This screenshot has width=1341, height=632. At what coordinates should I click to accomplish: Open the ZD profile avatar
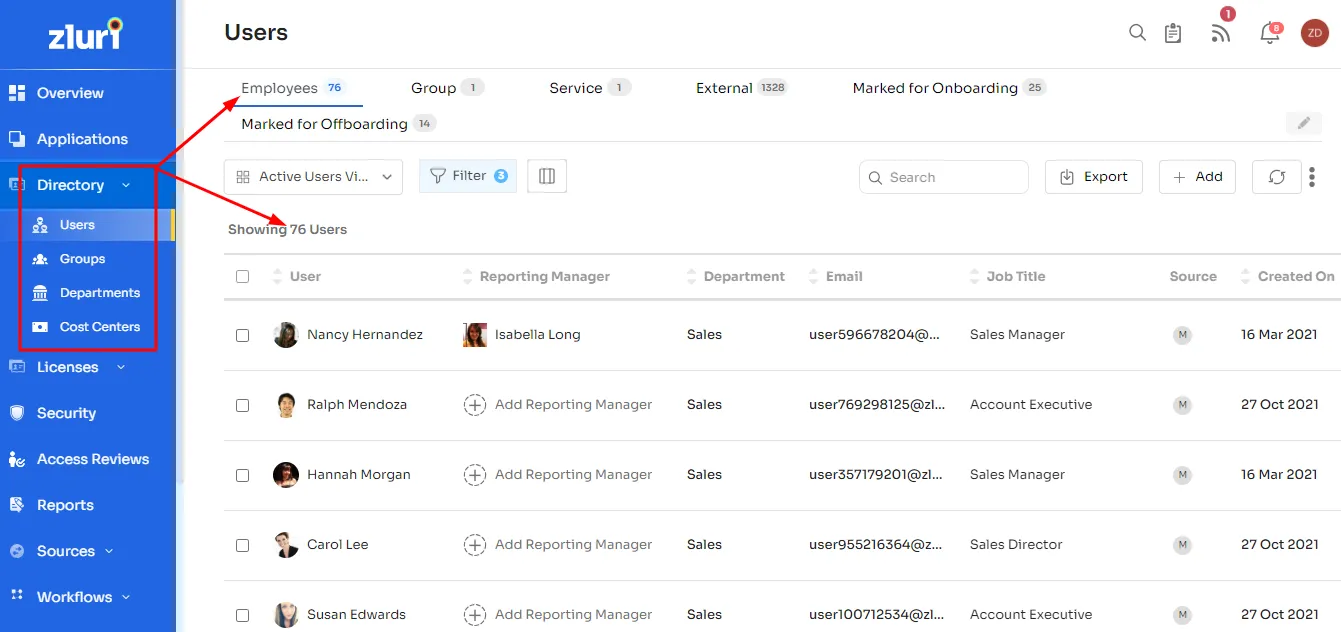(x=1315, y=33)
